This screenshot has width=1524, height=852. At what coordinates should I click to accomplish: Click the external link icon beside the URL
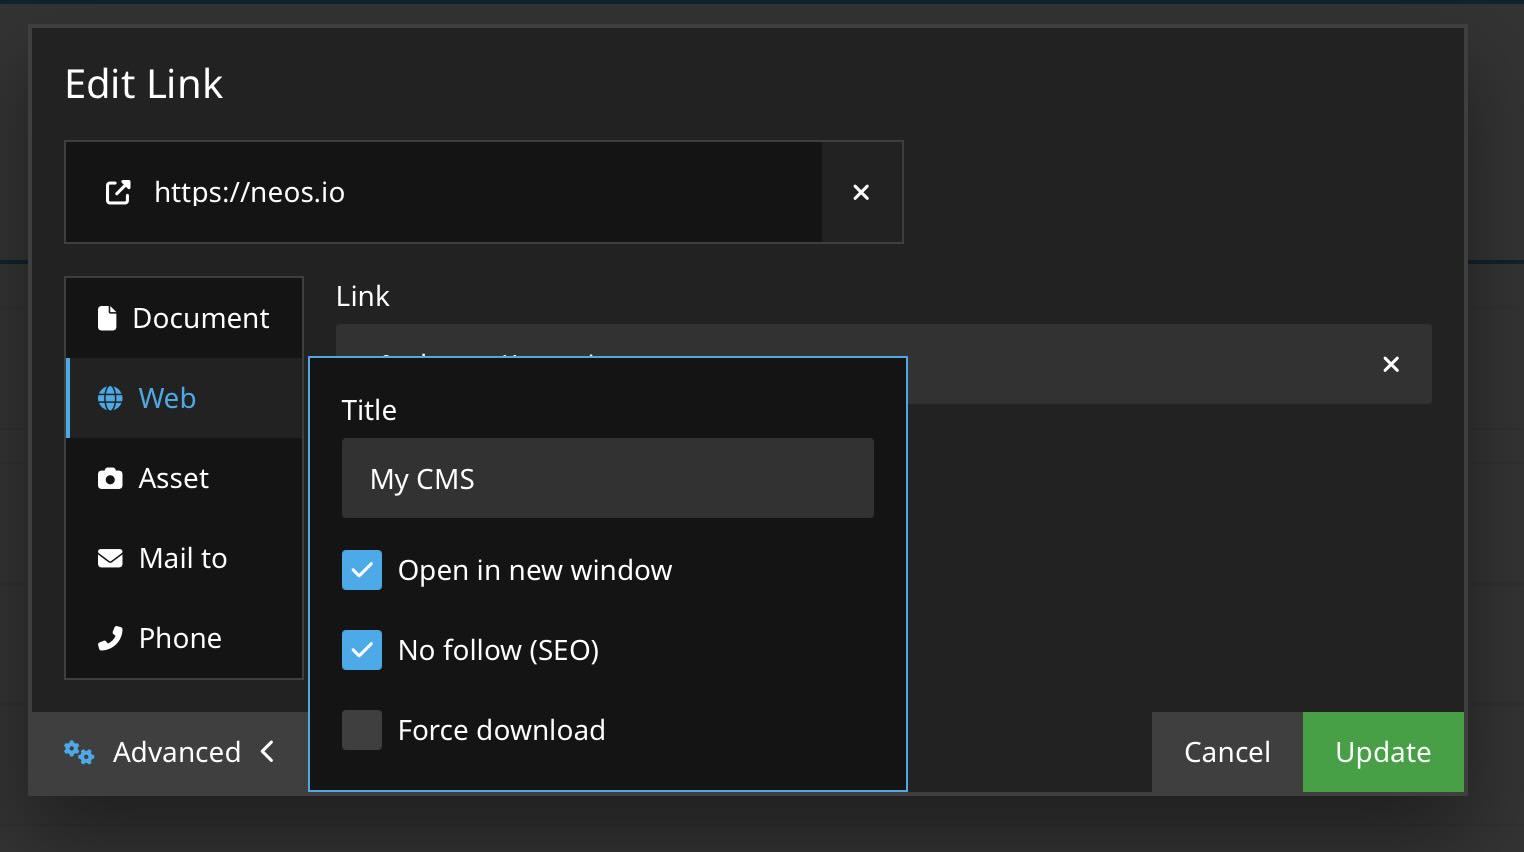pyautogui.click(x=118, y=192)
